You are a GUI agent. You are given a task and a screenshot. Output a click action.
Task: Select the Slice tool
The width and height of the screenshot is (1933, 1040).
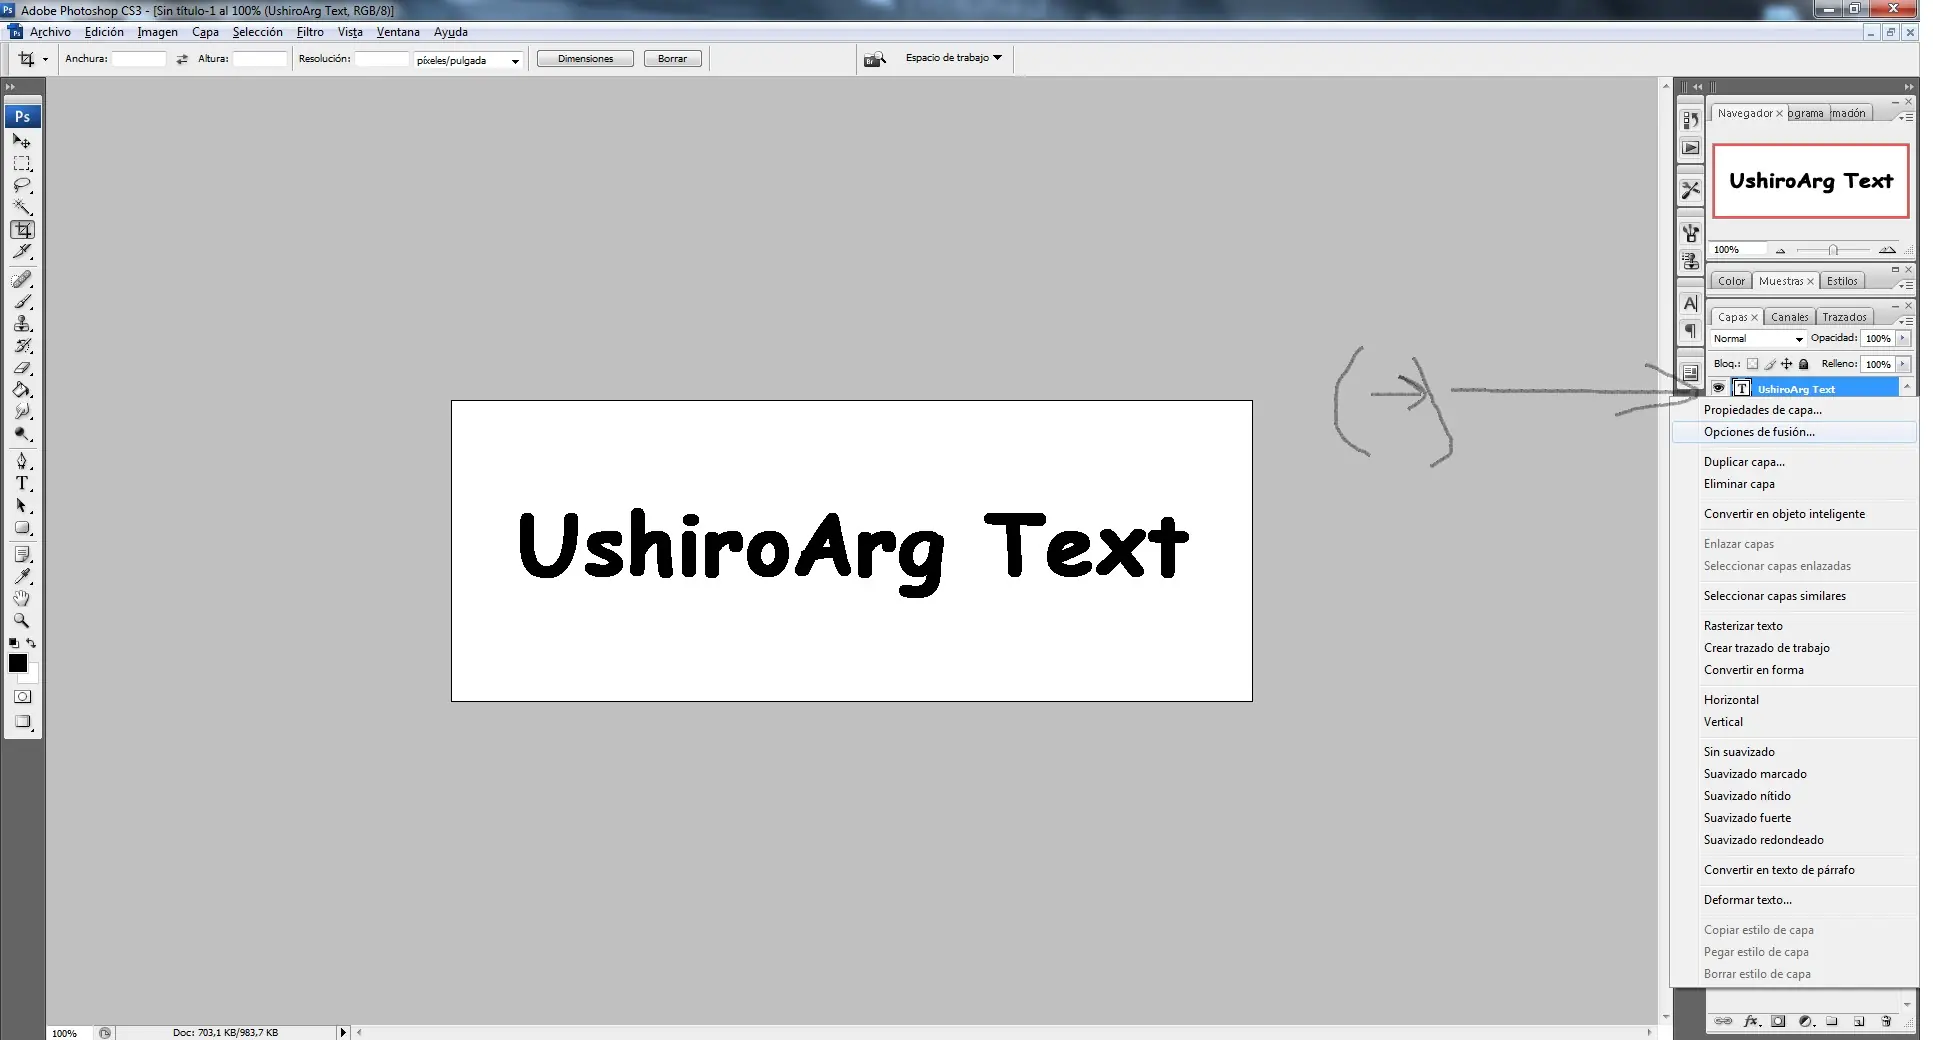(x=22, y=251)
